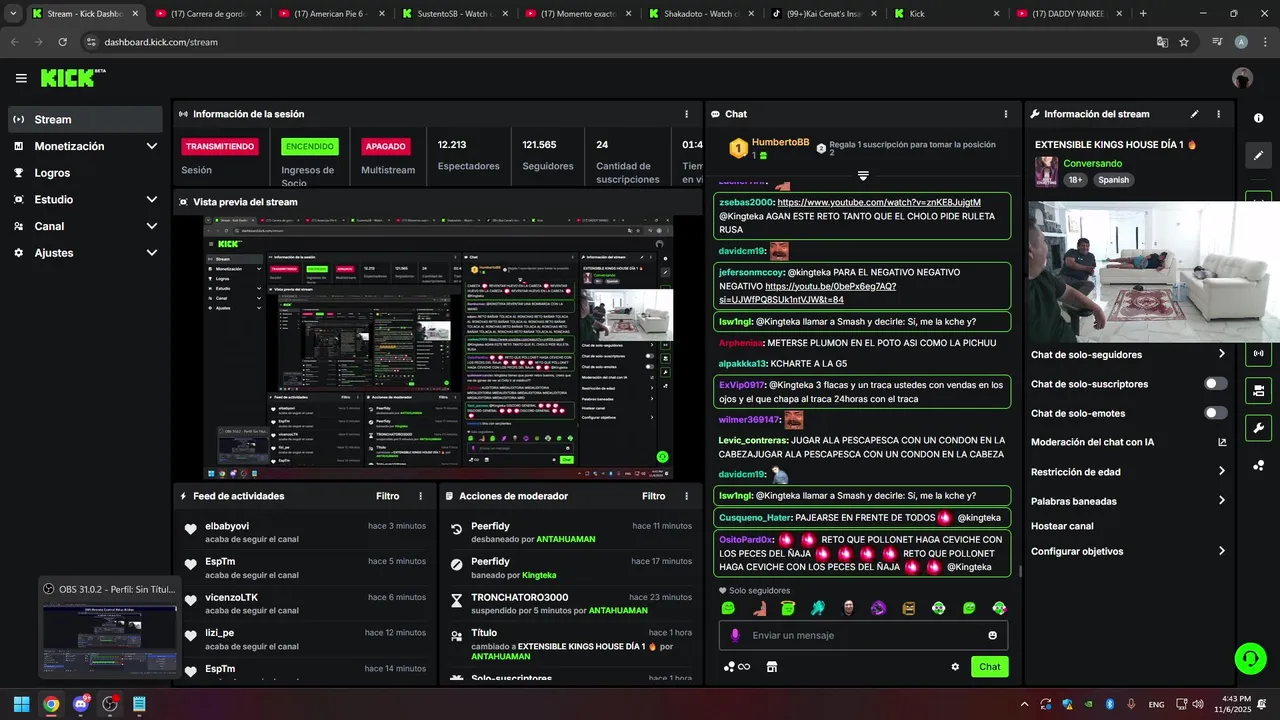
Task: Open Filtro in Acciones de moderador
Action: click(653, 496)
